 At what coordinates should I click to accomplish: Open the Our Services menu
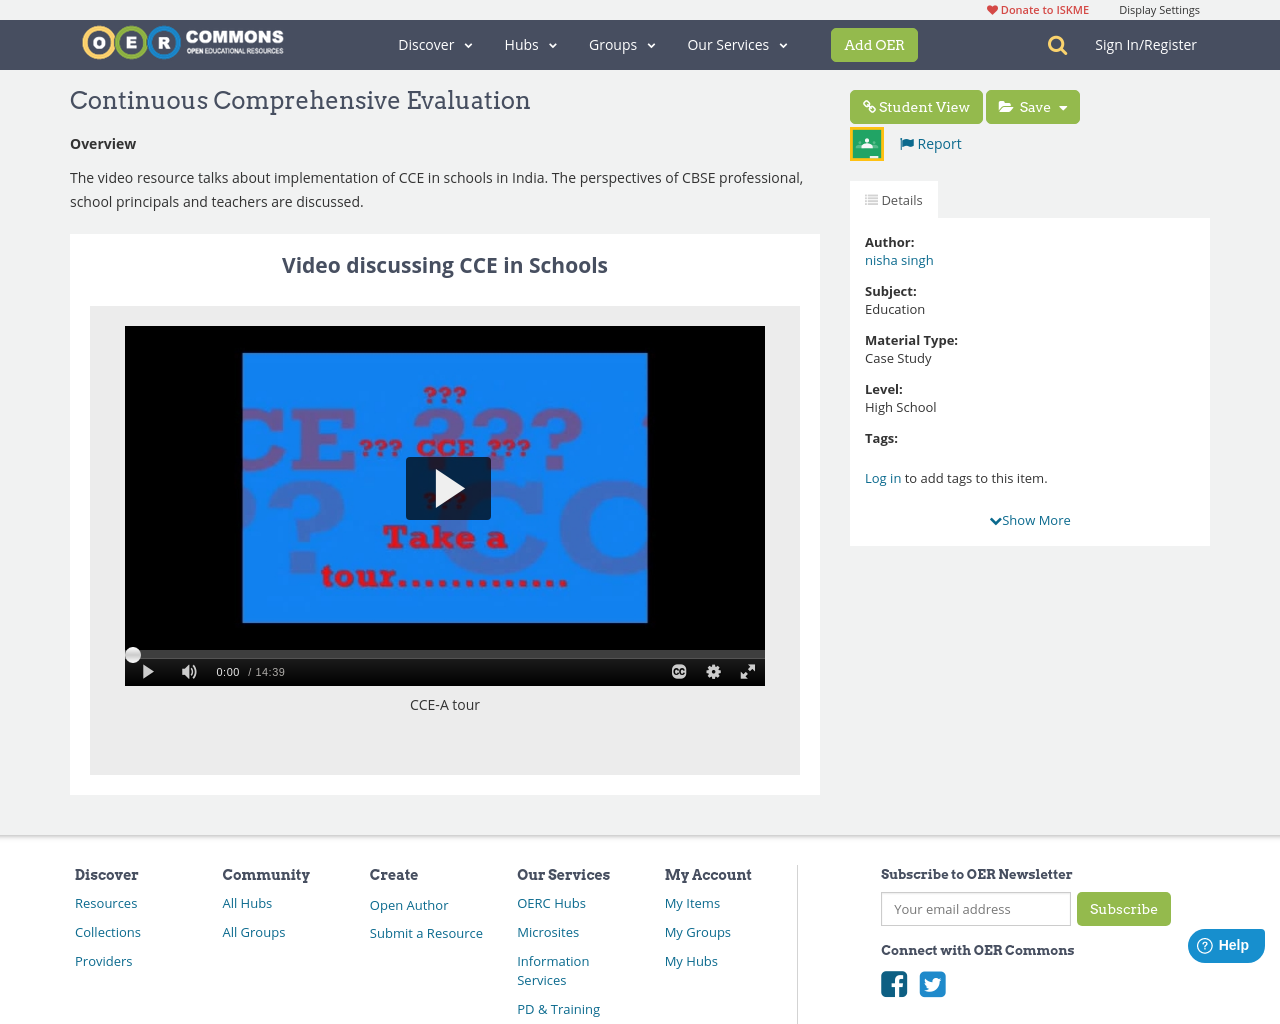(735, 44)
